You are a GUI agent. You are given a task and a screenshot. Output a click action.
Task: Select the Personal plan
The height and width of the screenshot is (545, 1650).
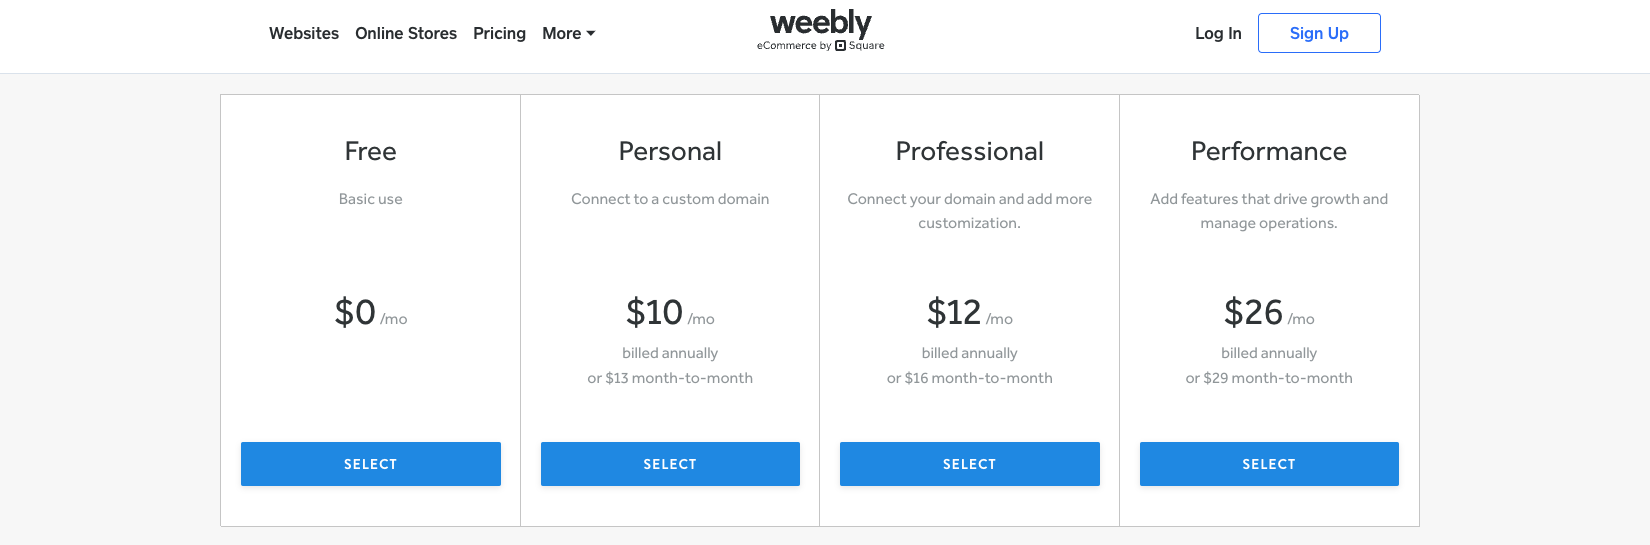point(670,464)
